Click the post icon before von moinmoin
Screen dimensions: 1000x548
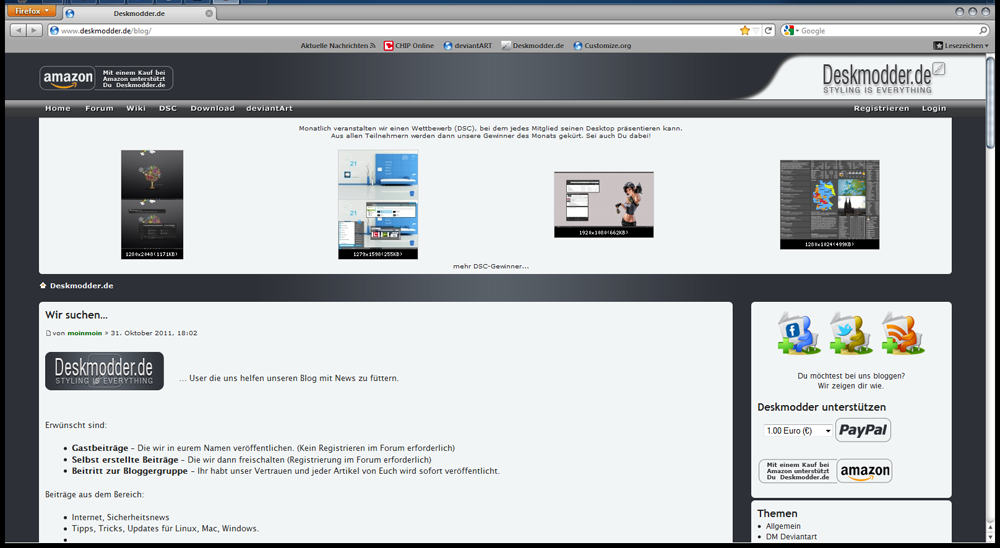point(48,333)
